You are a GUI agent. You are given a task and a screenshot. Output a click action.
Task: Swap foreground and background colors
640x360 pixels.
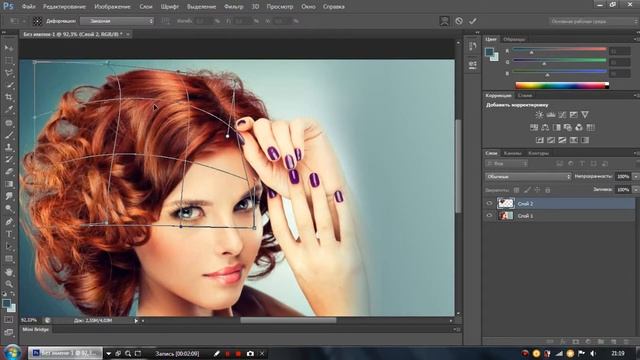coord(13,294)
